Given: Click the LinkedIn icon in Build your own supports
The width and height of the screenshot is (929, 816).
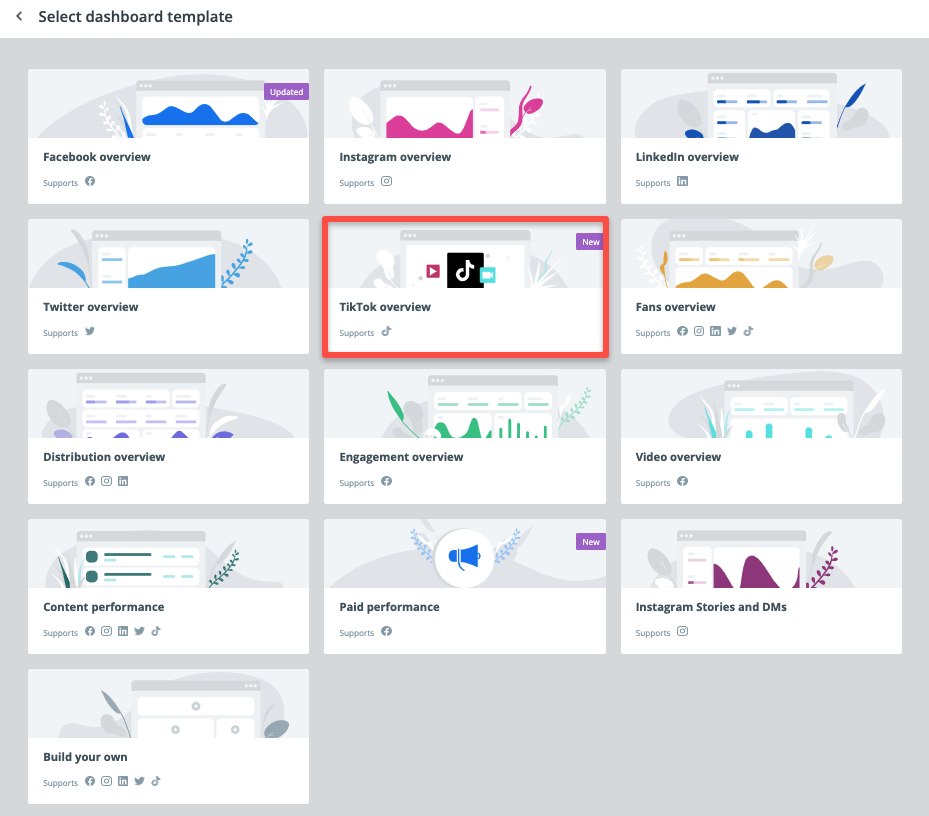Looking at the screenshot, I should 123,781.
